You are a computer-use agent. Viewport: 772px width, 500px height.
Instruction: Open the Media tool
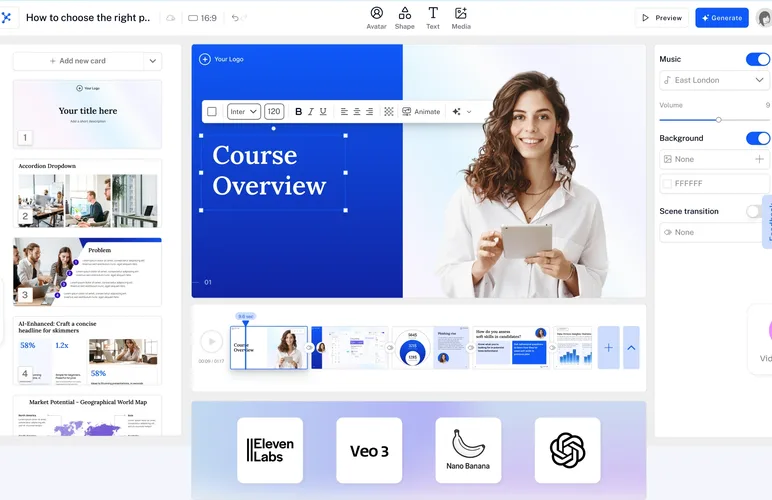pos(461,18)
